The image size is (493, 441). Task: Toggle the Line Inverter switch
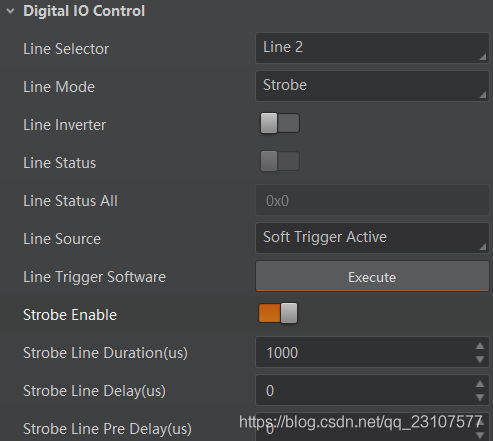pyautogui.click(x=280, y=123)
